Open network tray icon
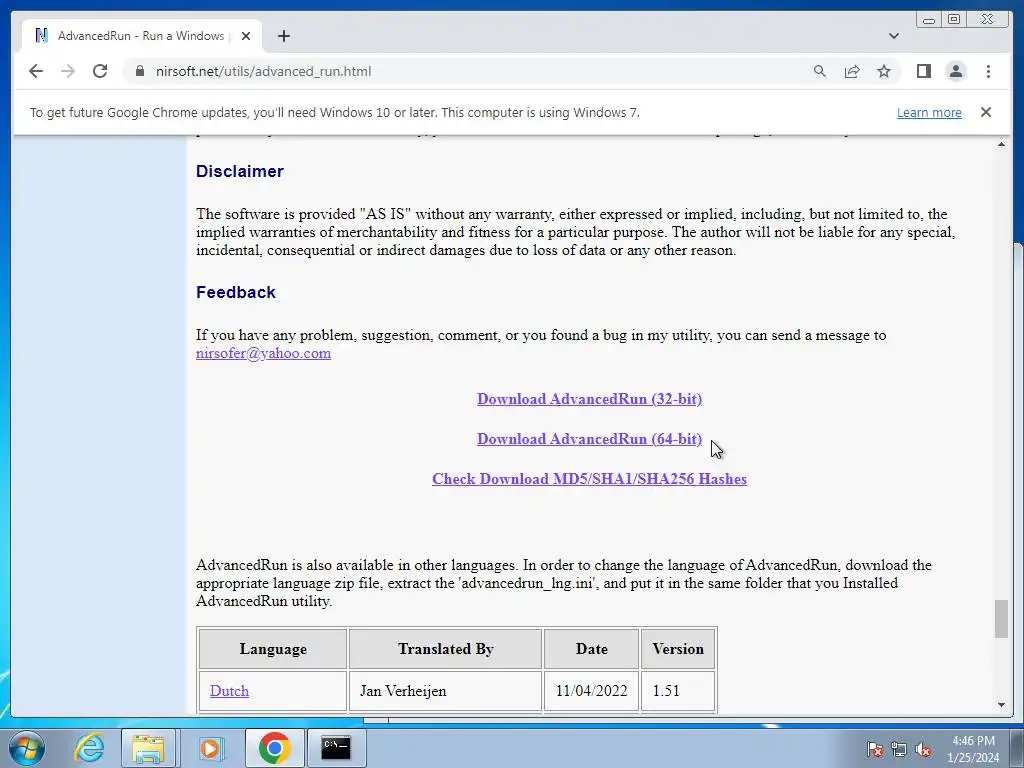The height and width of the screenshot is (768, 1024). (899, 749)
